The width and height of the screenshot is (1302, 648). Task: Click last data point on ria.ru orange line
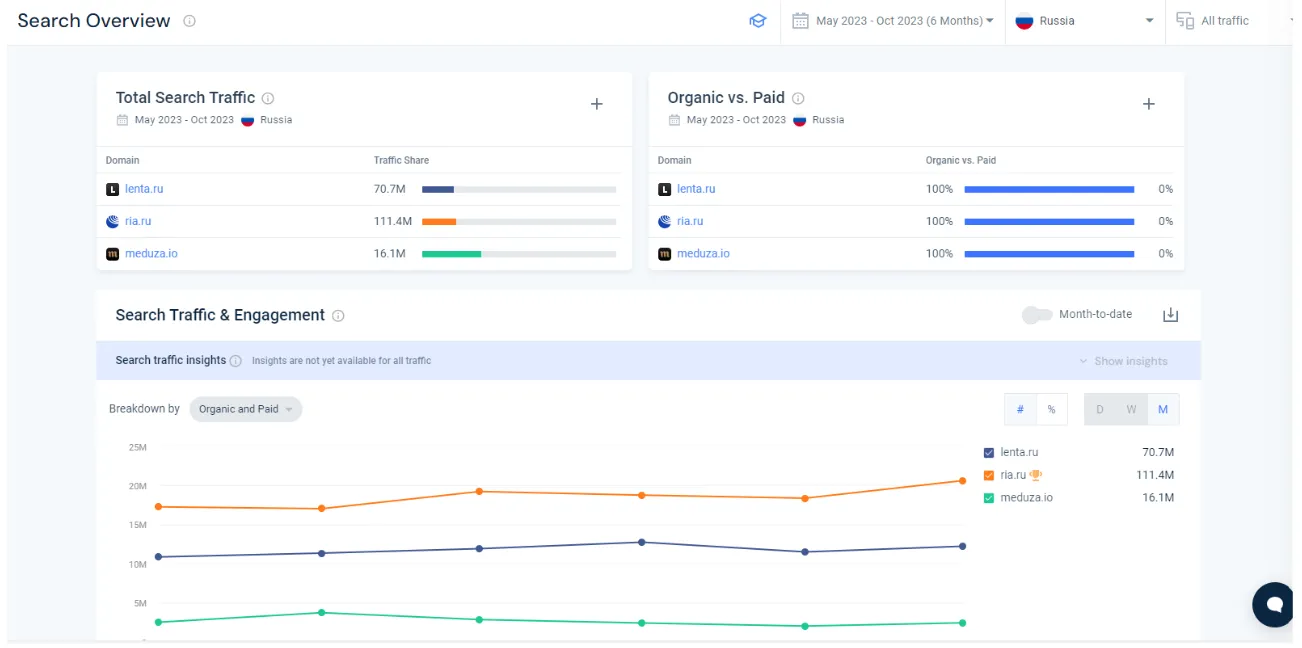[963, 481]
